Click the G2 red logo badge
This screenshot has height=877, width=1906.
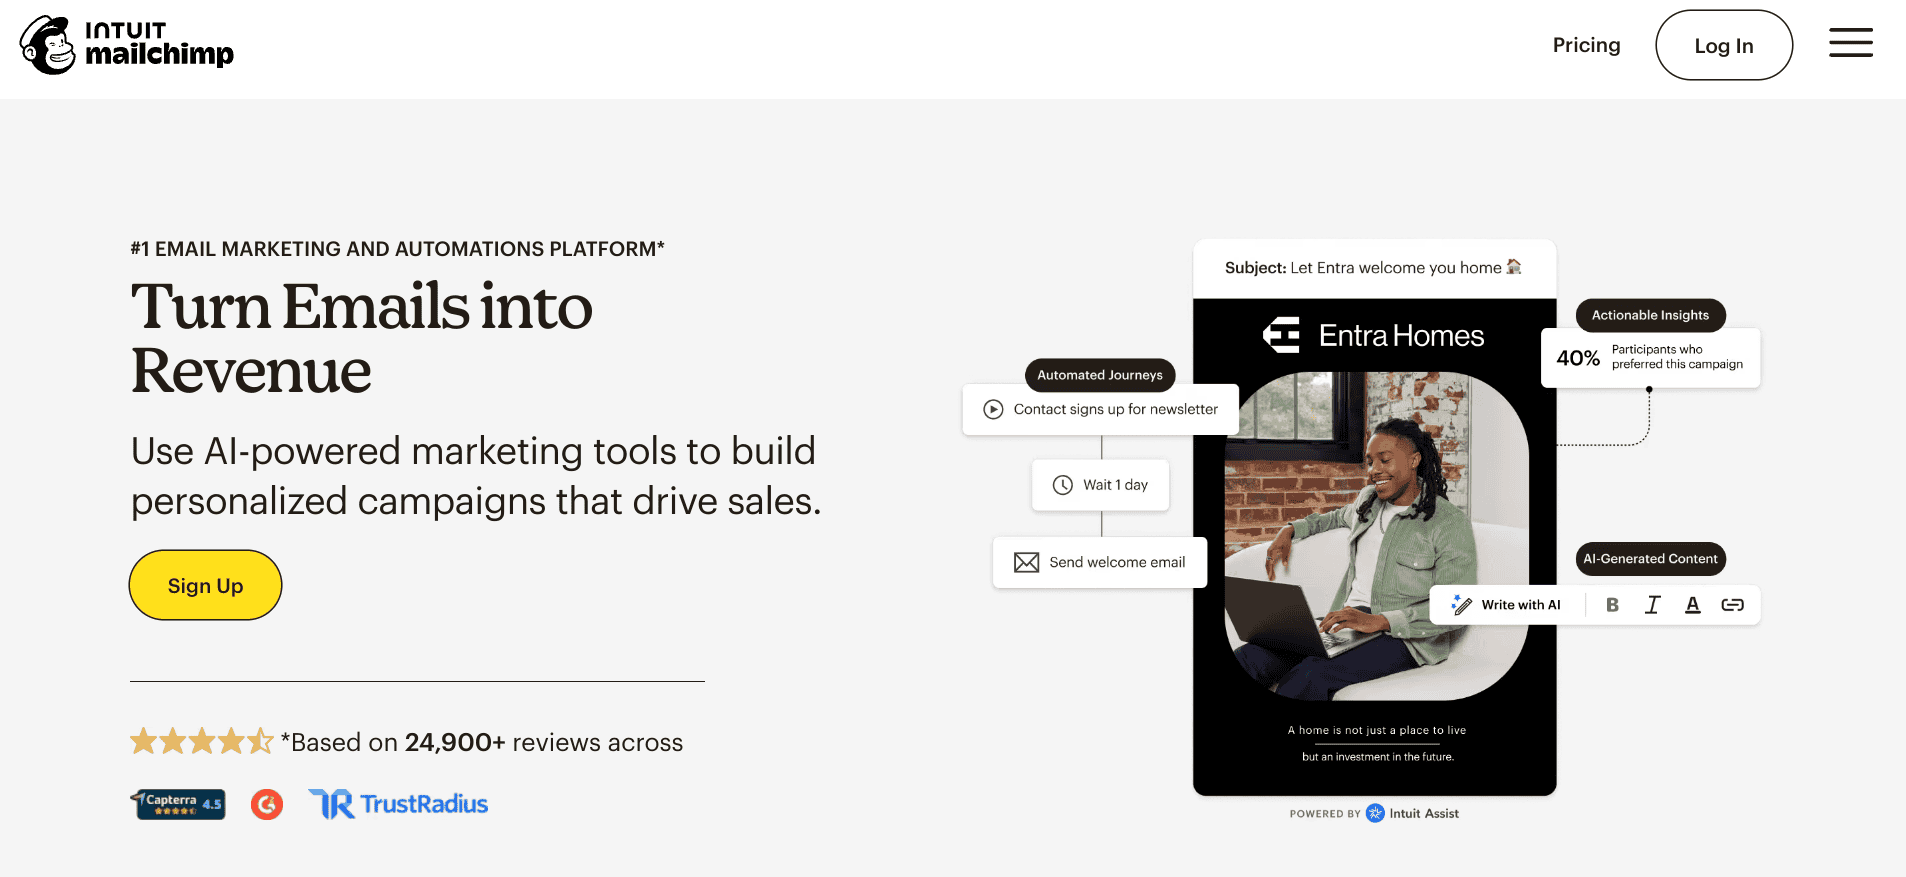pyautogui.click(x=267, y=804)
